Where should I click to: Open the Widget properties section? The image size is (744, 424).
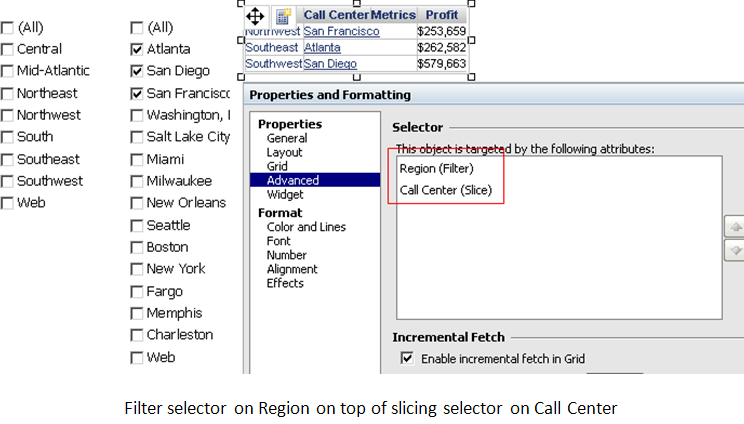pyautogui.click(x=286, y=194)
